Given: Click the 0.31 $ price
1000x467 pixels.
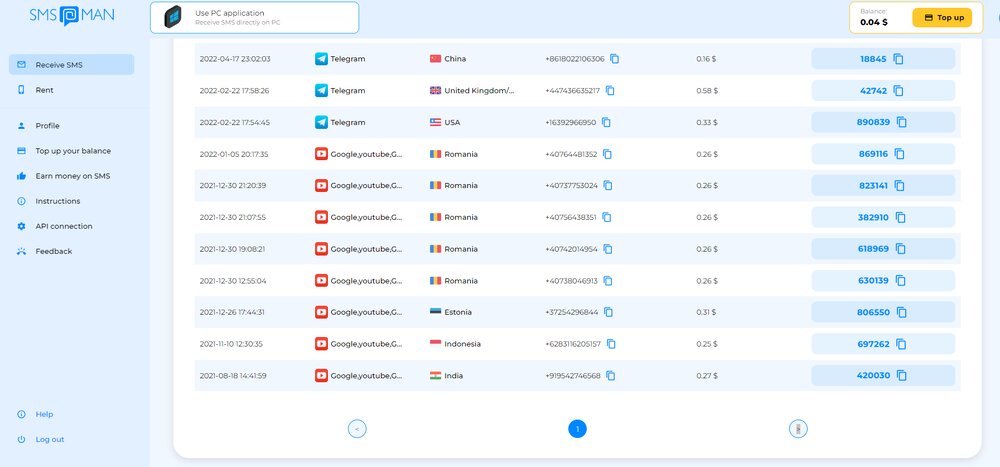Looking at the screenshot, I should 706,313.
